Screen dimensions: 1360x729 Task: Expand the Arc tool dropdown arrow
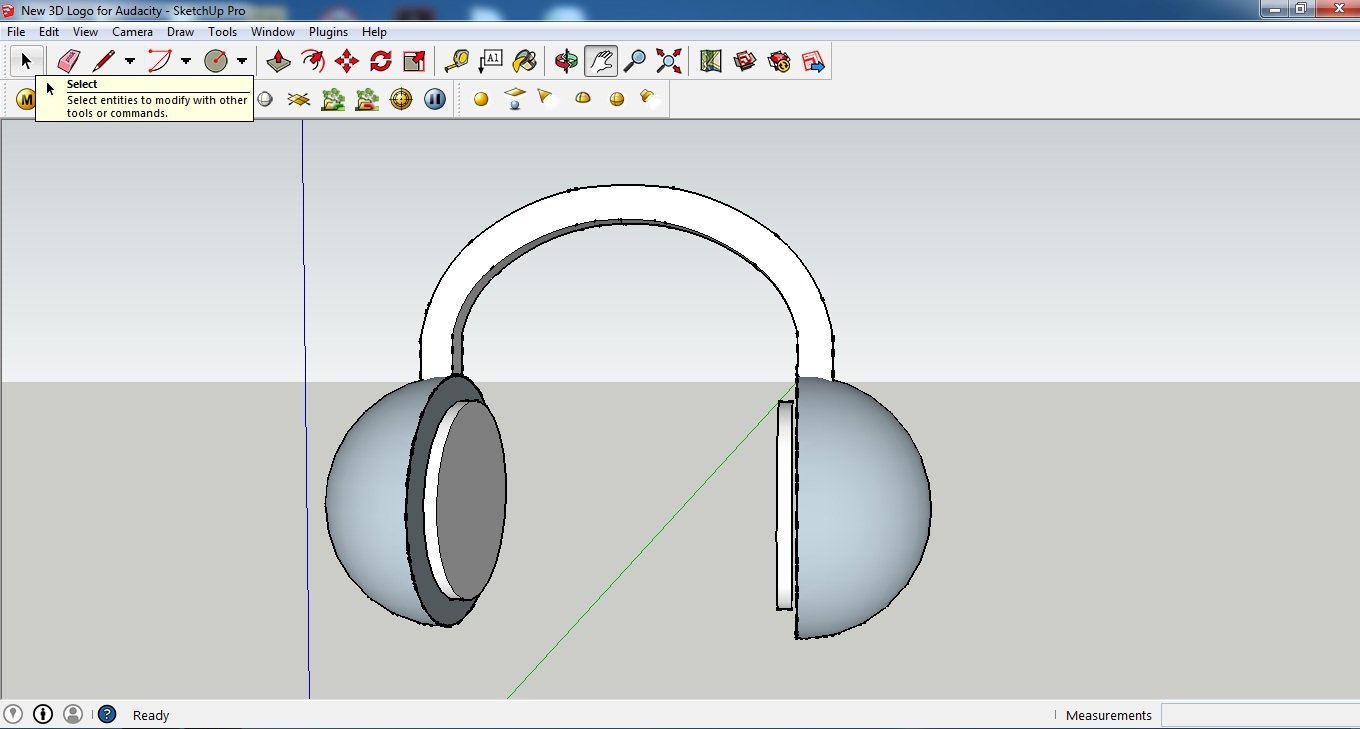click(186, 61)
